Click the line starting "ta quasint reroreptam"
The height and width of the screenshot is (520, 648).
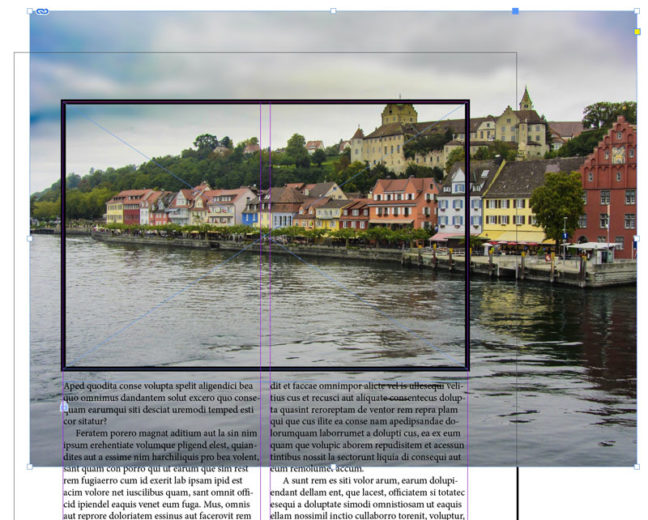point(364,410)
